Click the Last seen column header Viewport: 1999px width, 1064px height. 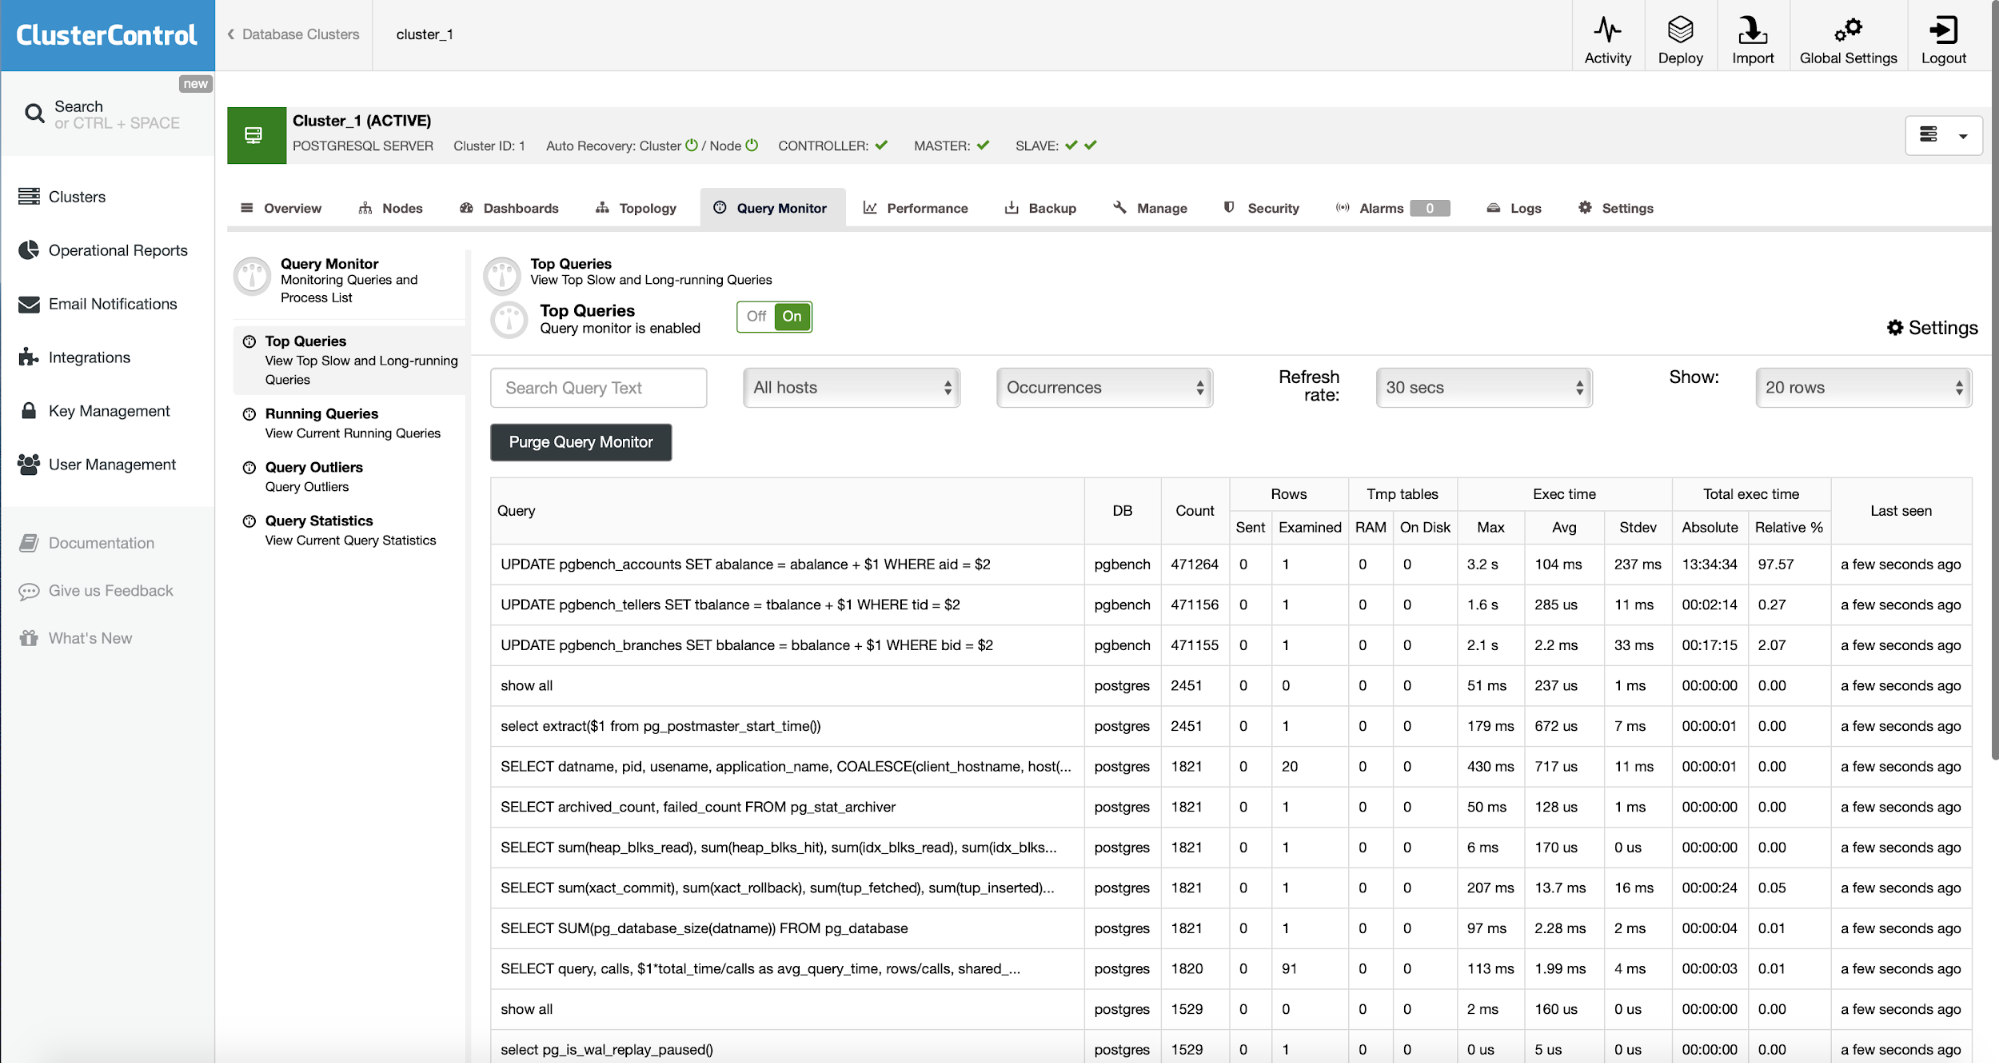(1900, 511)
